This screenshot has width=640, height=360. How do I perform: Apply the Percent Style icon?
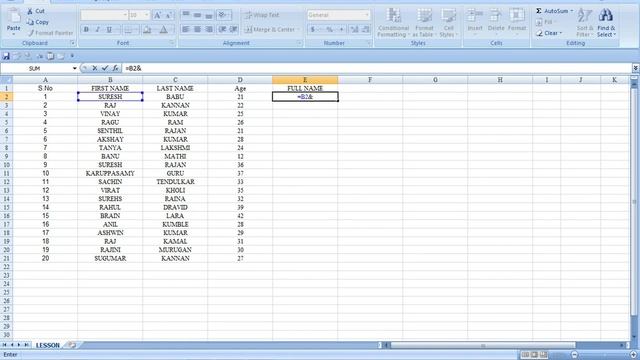pyautogui.click(x=329, y=29)
